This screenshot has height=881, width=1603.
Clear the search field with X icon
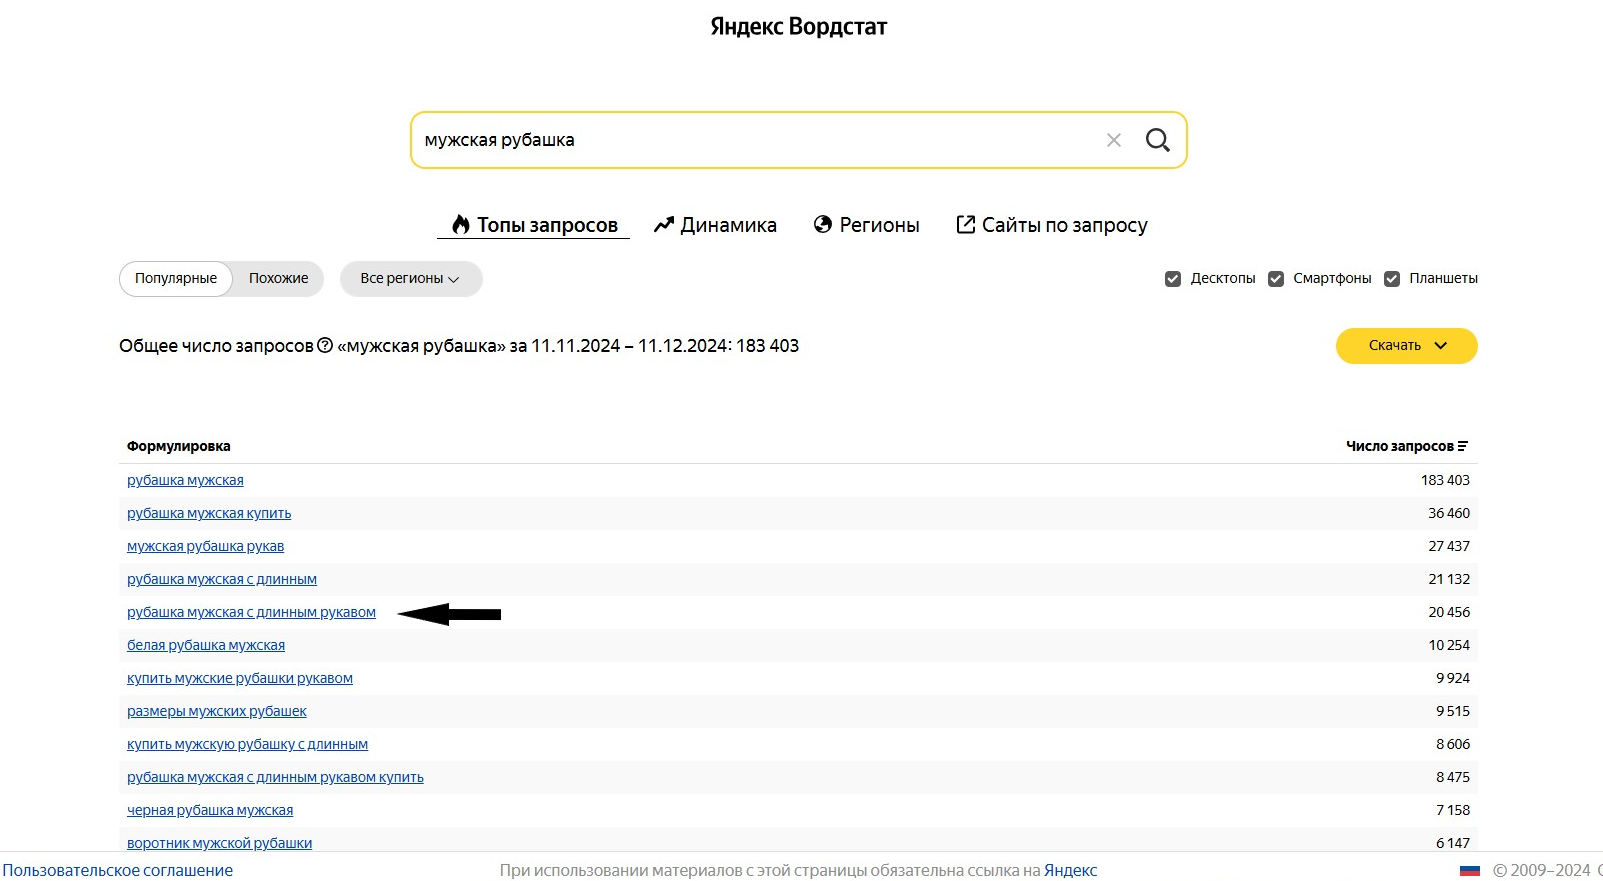click(1113, 140)
